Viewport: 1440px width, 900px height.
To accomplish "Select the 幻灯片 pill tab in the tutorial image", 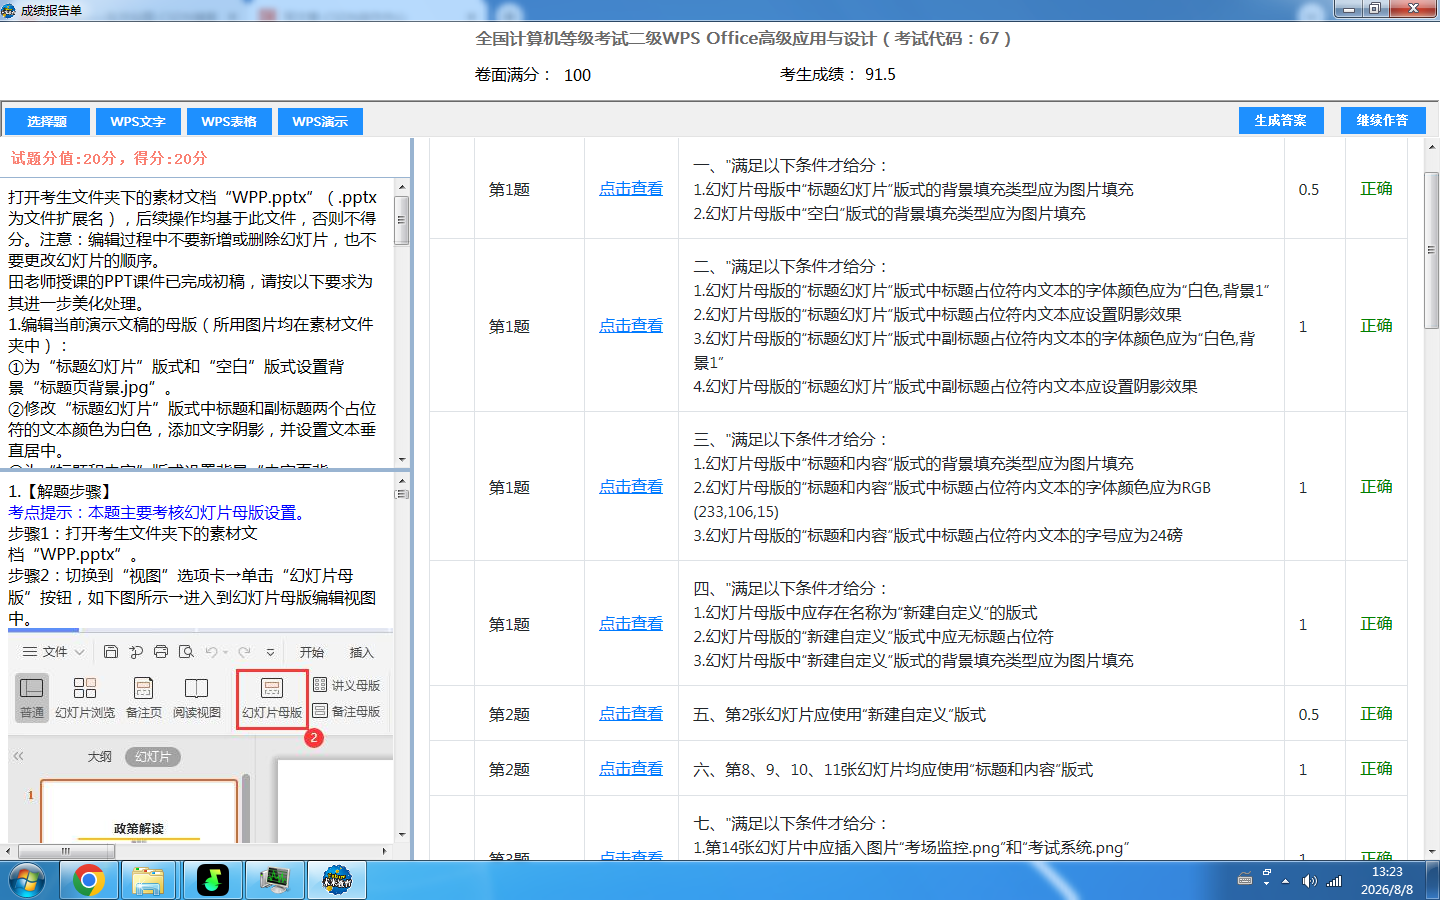I will pyautogui.click(x=153, y=756).
